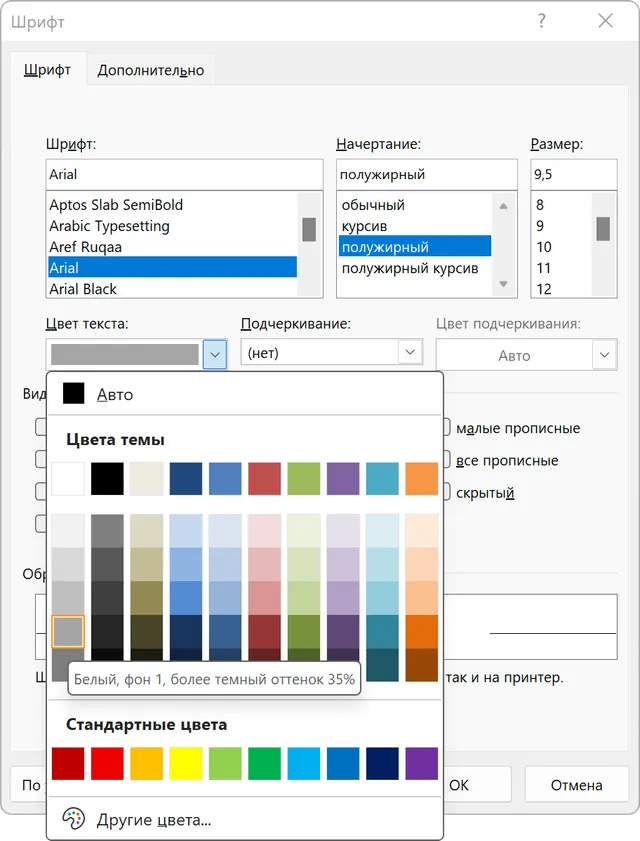Pick black theme color in top row

(107, 478)
